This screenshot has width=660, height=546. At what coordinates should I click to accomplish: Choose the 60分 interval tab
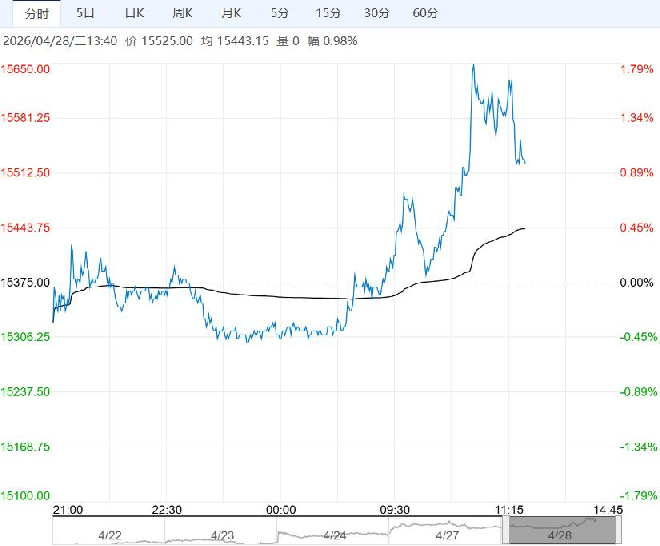tap(425, 13)
